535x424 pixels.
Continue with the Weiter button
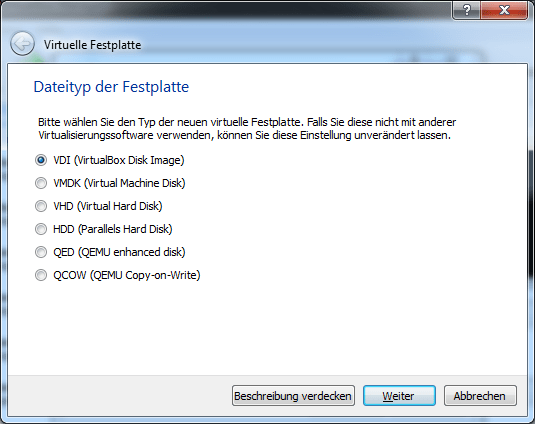click(x=399, y=396)
